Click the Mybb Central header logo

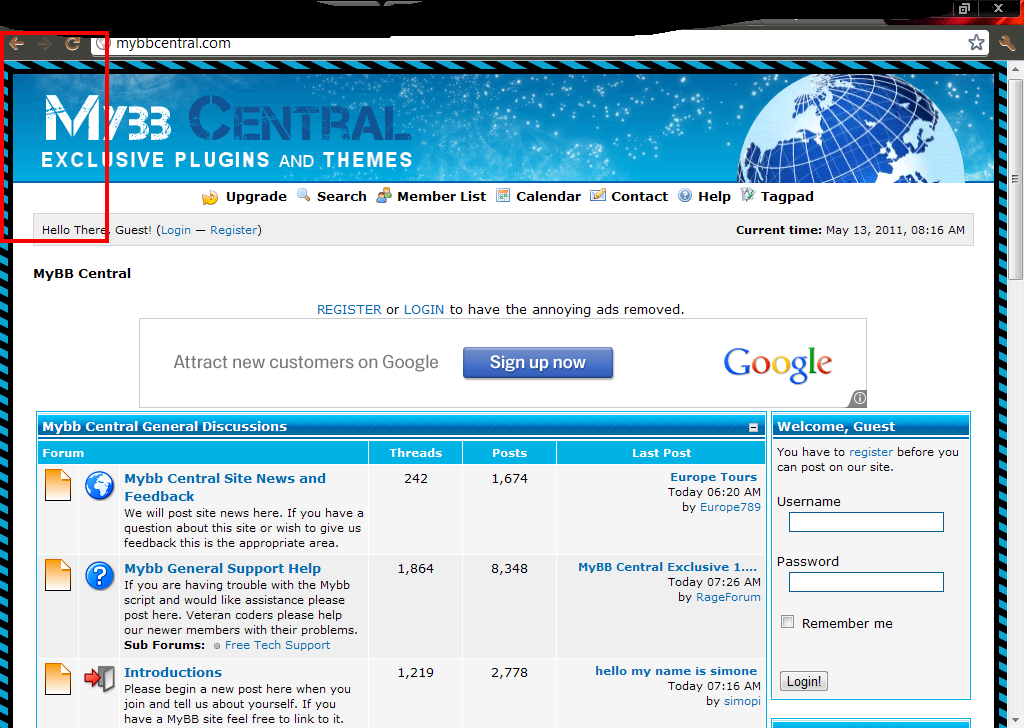(227, 131)
